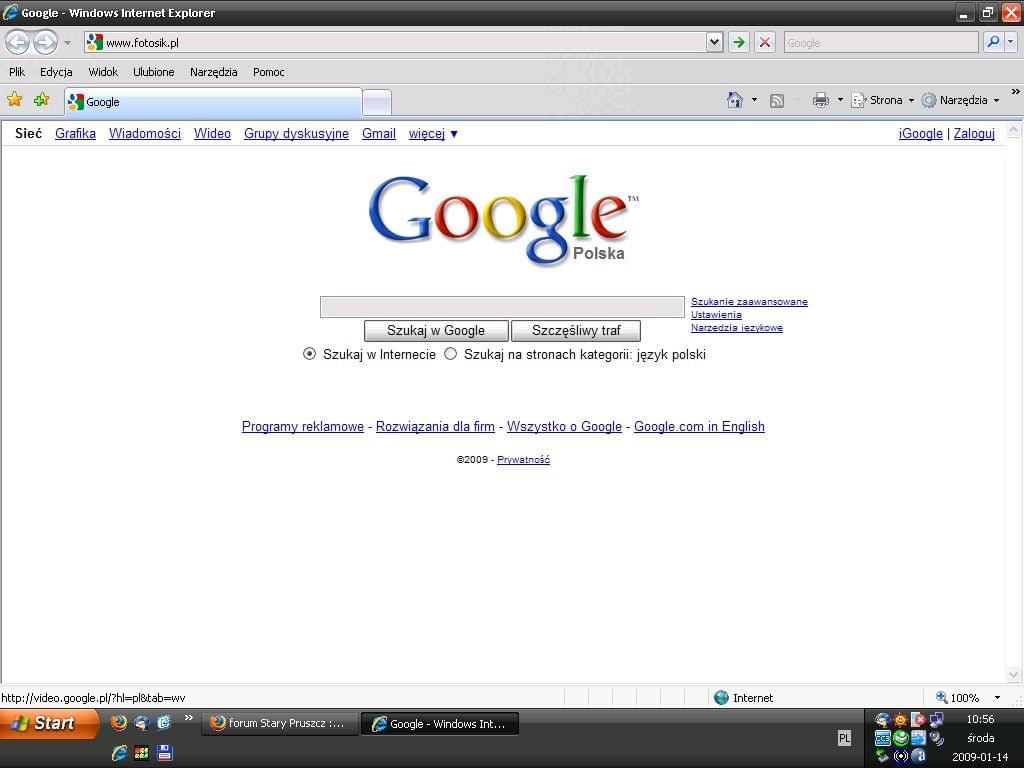This screenshot has width=1024, height=768.
Task: Open the Strona command bar dropdown
Action: click(x=883, y=100)
